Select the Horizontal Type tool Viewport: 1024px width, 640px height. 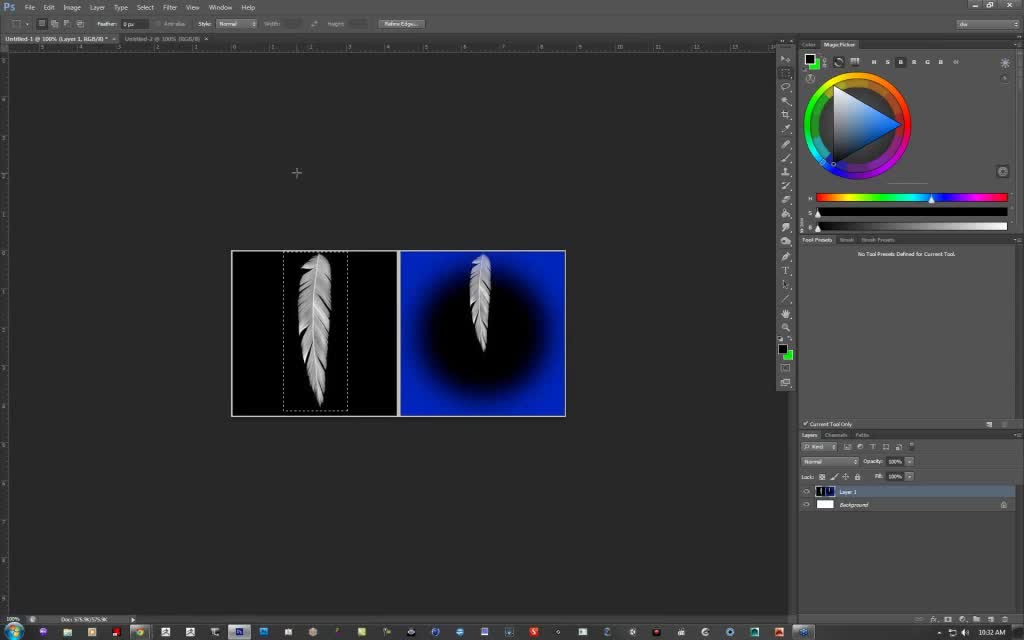pos(786,270)
